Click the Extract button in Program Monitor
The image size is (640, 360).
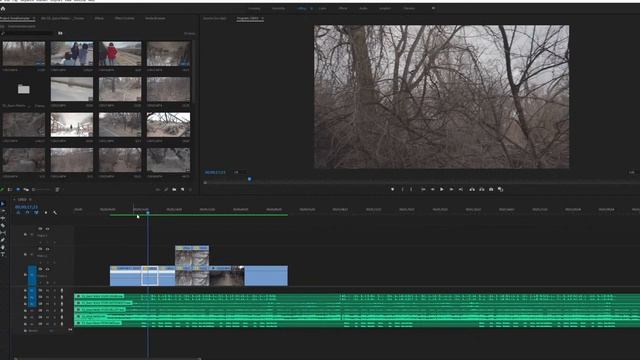482,189
